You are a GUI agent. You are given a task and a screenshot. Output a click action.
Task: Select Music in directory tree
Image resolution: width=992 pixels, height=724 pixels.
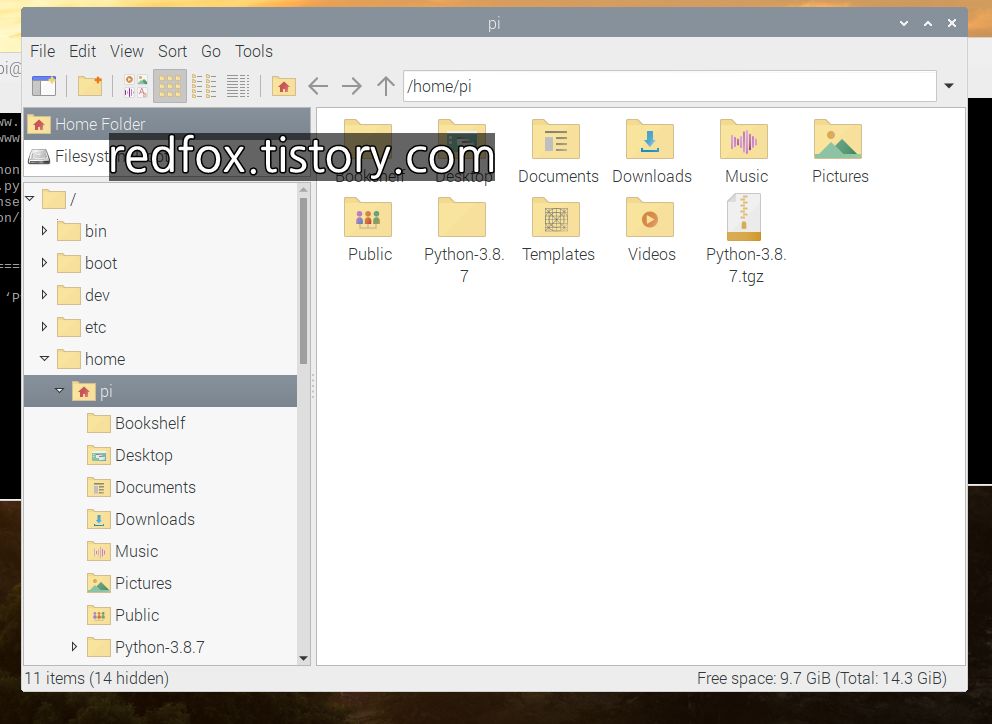pyautogui.click(x=136, y=551)
